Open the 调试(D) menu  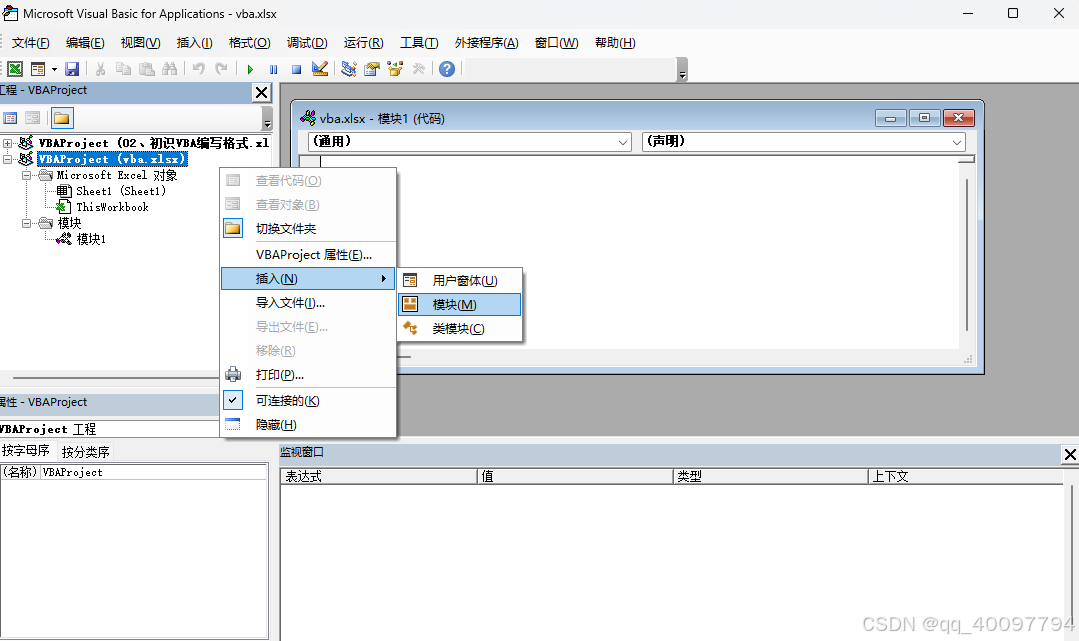pyautogui.click(x=307, y=43)
